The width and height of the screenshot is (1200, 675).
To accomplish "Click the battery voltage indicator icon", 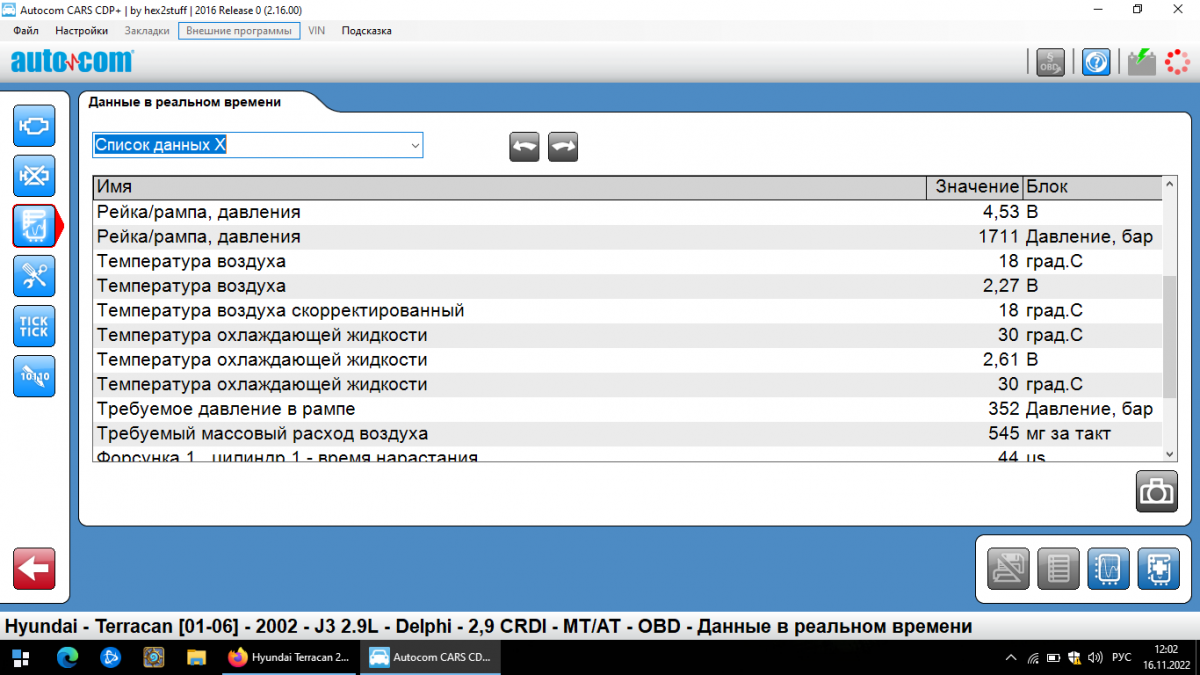I will pyautogui.click(x=1141, y=62).
